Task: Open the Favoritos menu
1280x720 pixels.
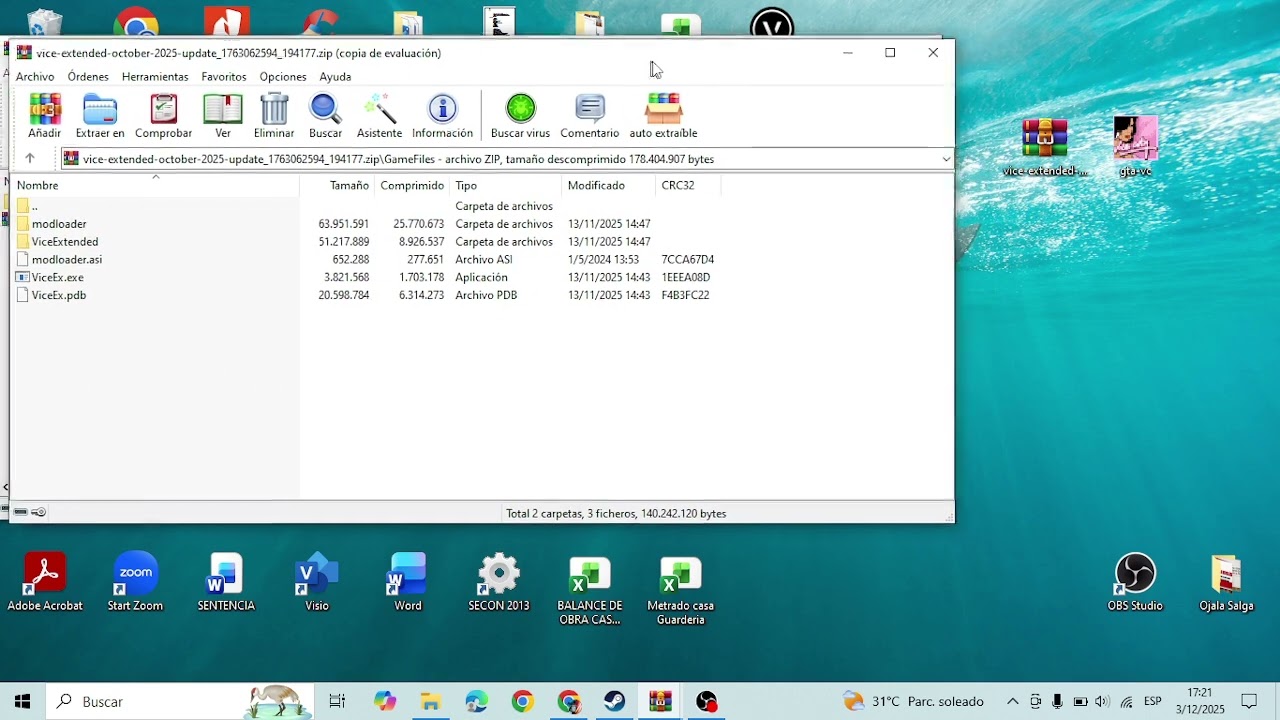Action: point(224,76)
